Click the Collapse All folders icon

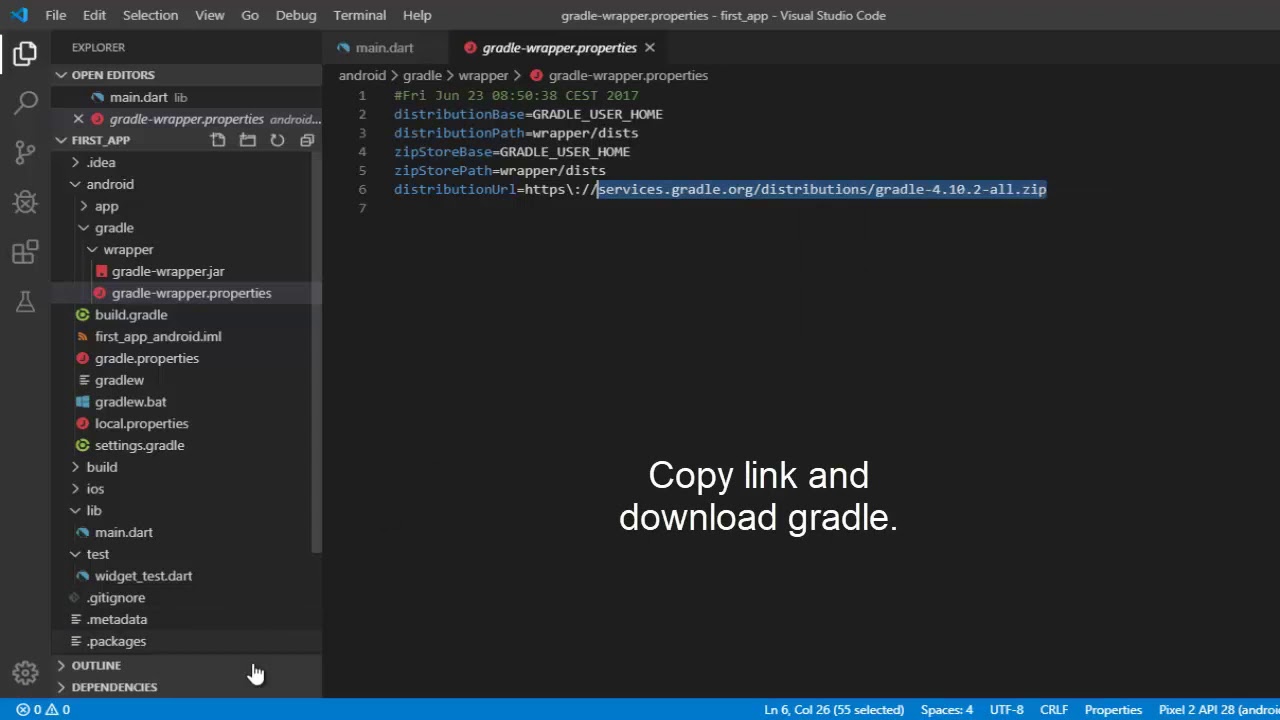[x=307, y=140]
